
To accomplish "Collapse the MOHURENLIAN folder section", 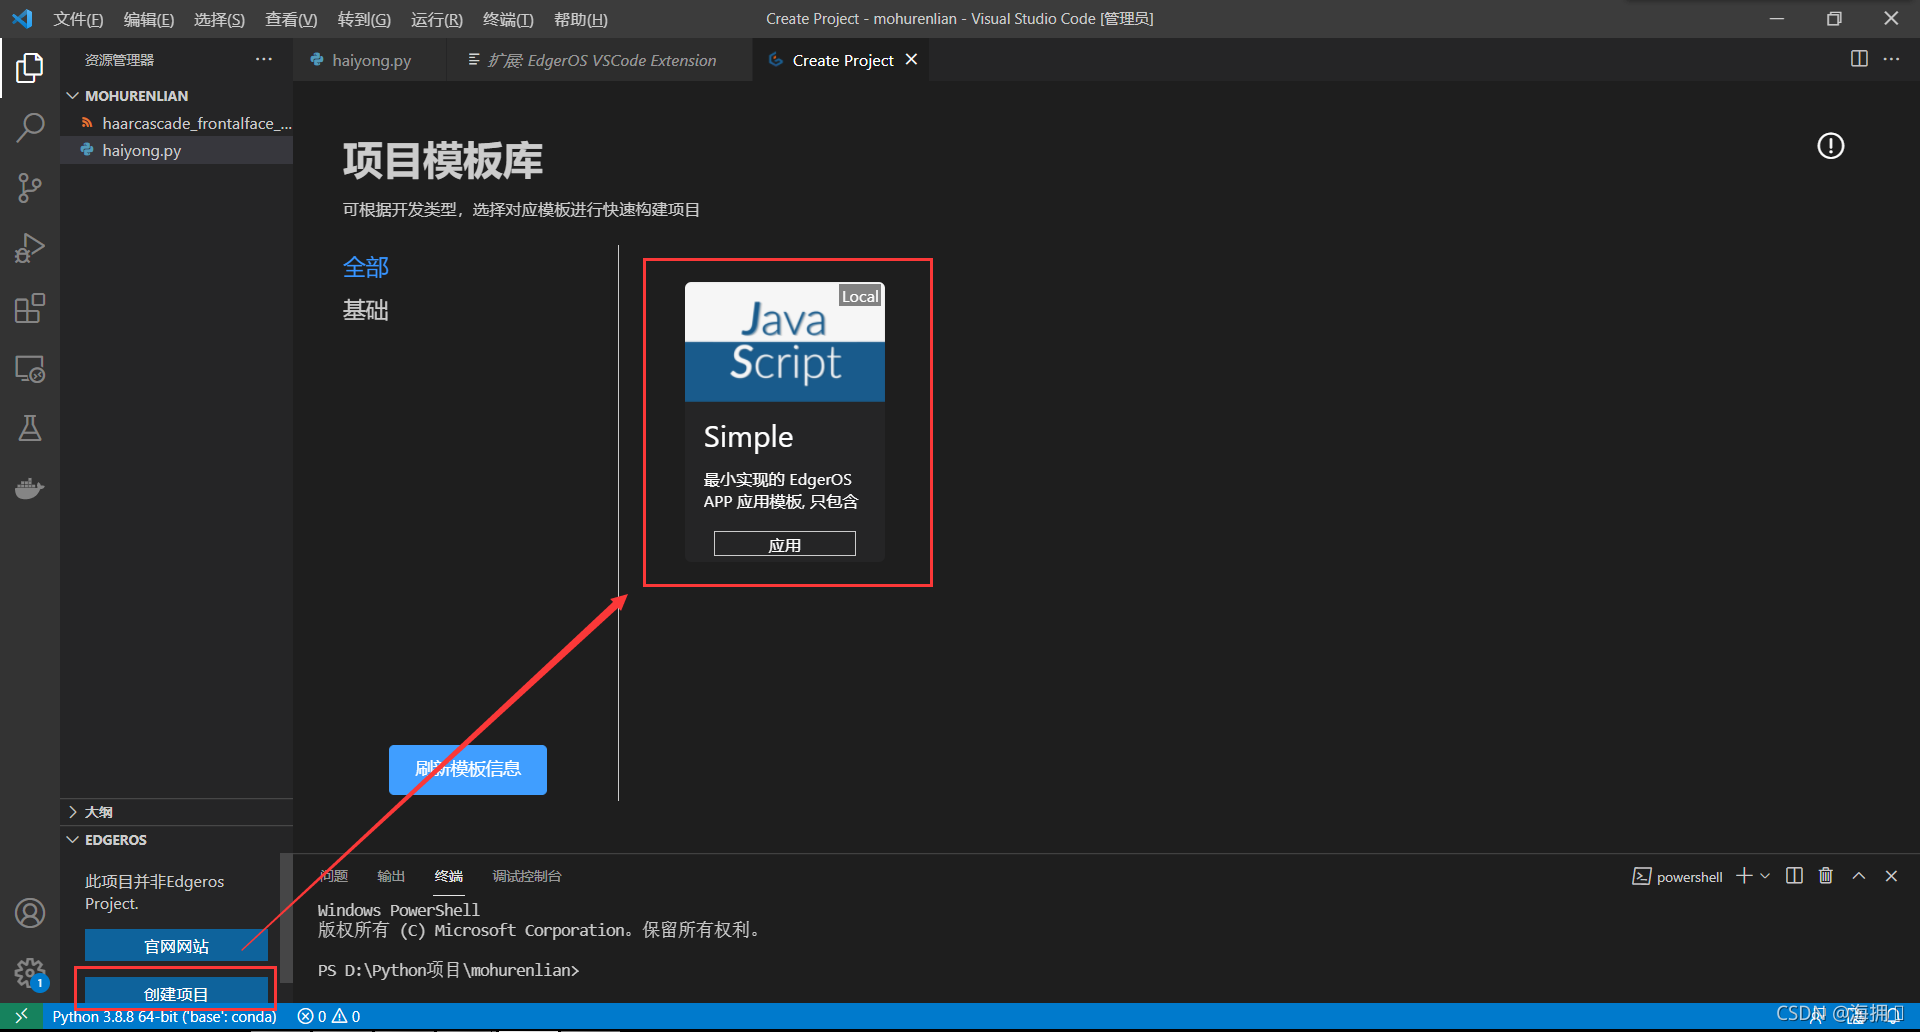I will pos(72,95).
